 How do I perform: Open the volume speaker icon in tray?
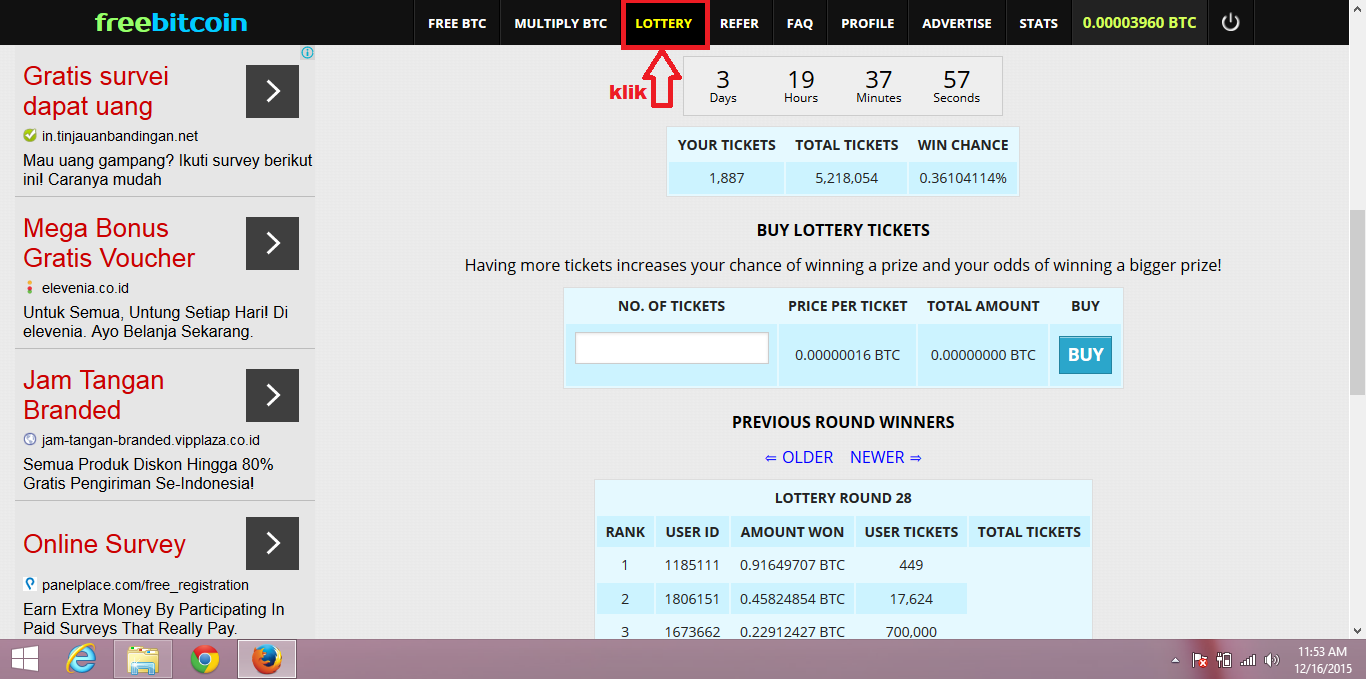(1272, 659)
